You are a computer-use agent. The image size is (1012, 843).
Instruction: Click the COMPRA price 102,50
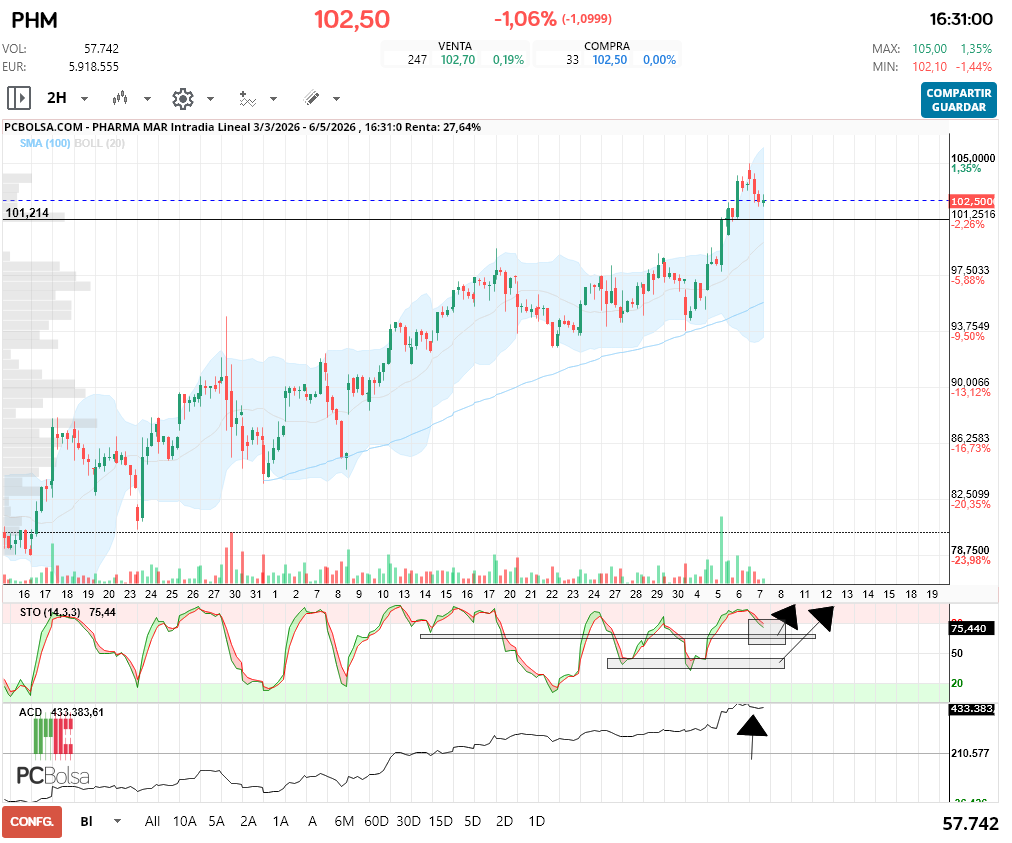tap(610, 60)
